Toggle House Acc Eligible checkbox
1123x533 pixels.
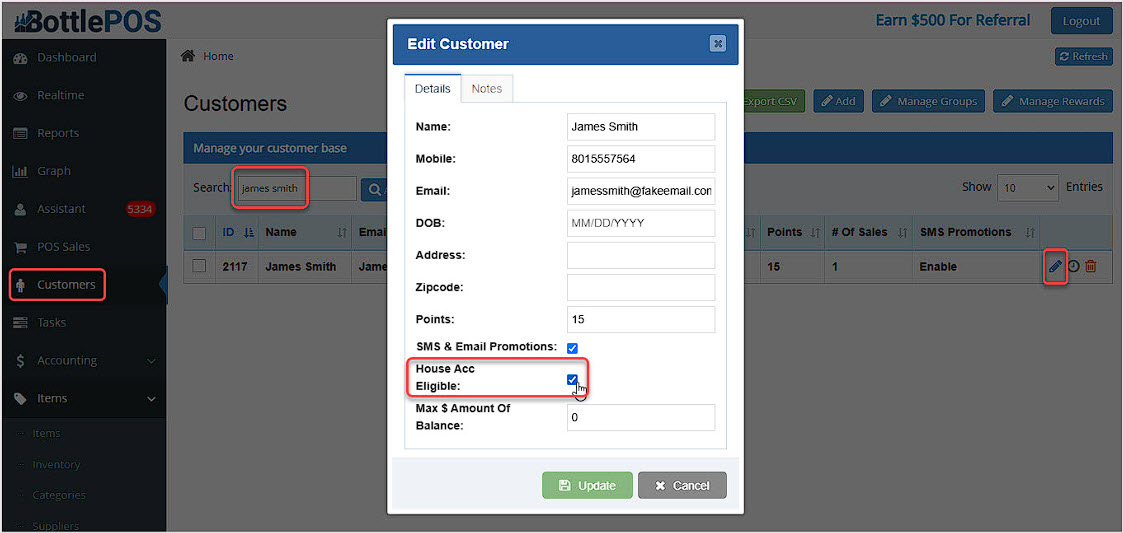click(572, 380)
